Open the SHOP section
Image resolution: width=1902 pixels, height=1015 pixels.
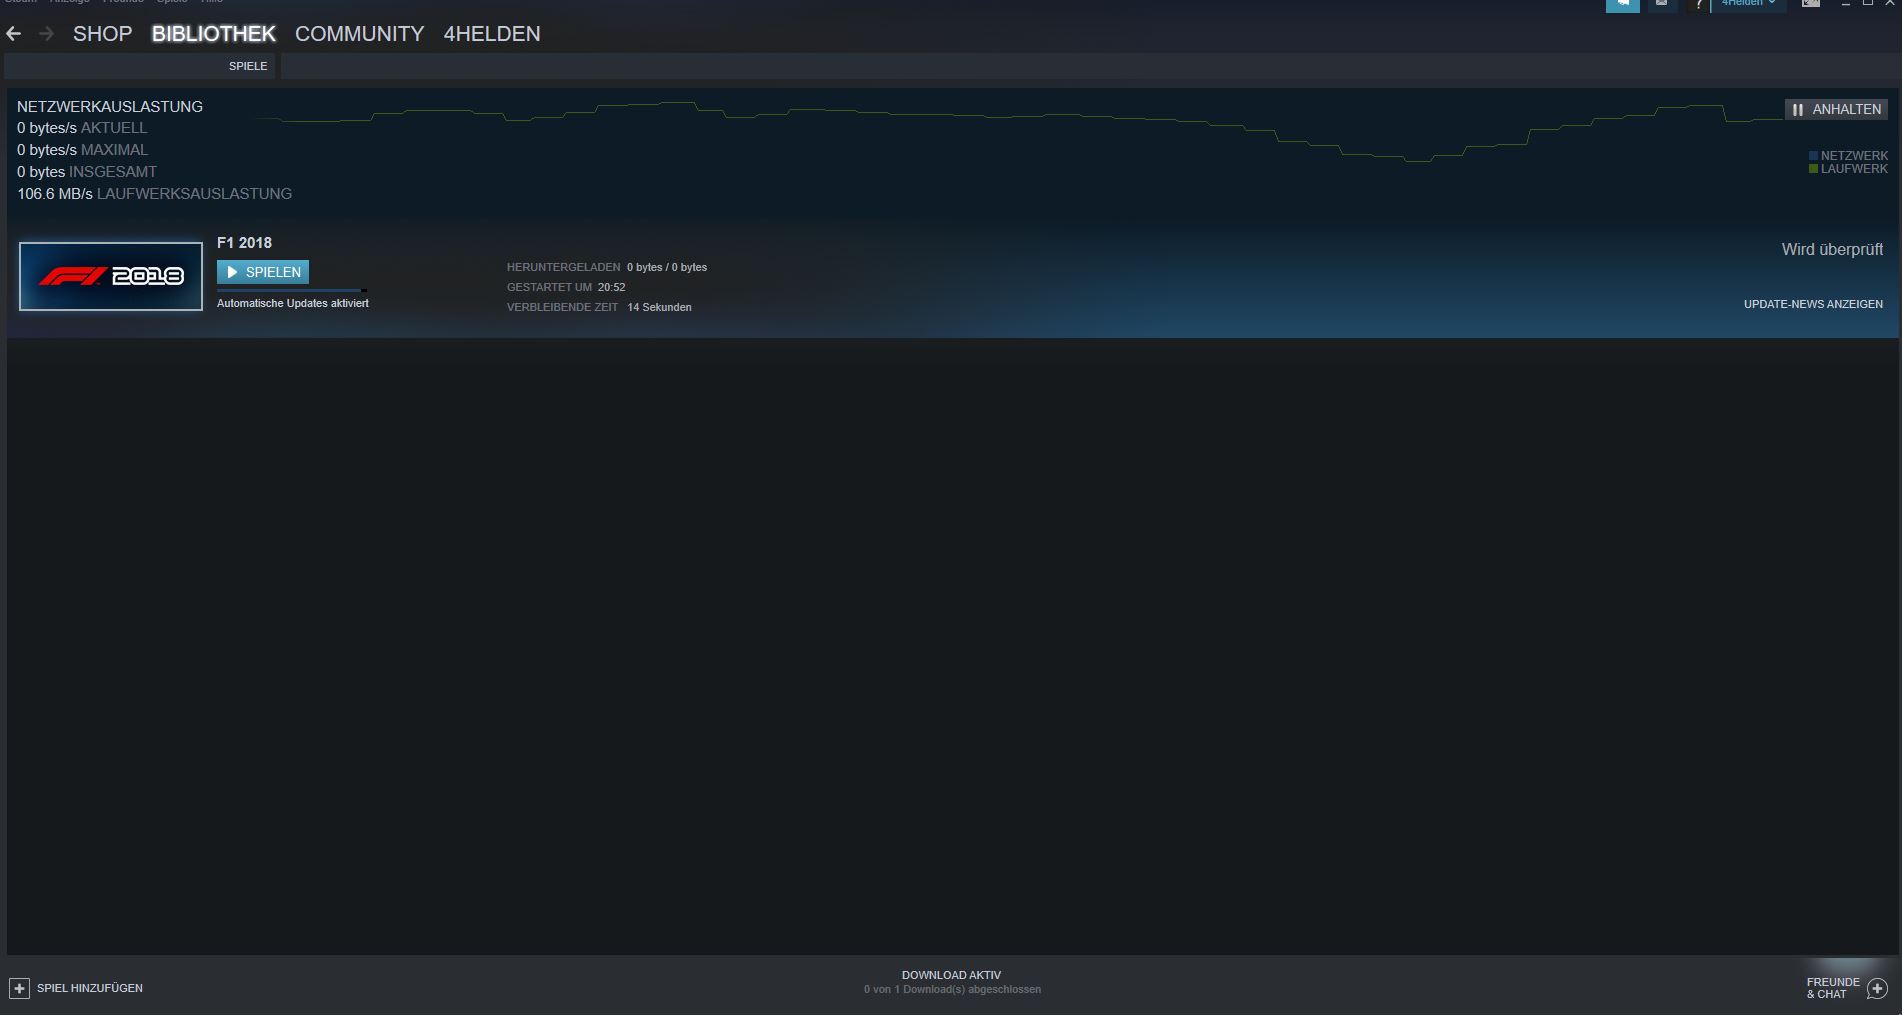[x=102, y=34]
